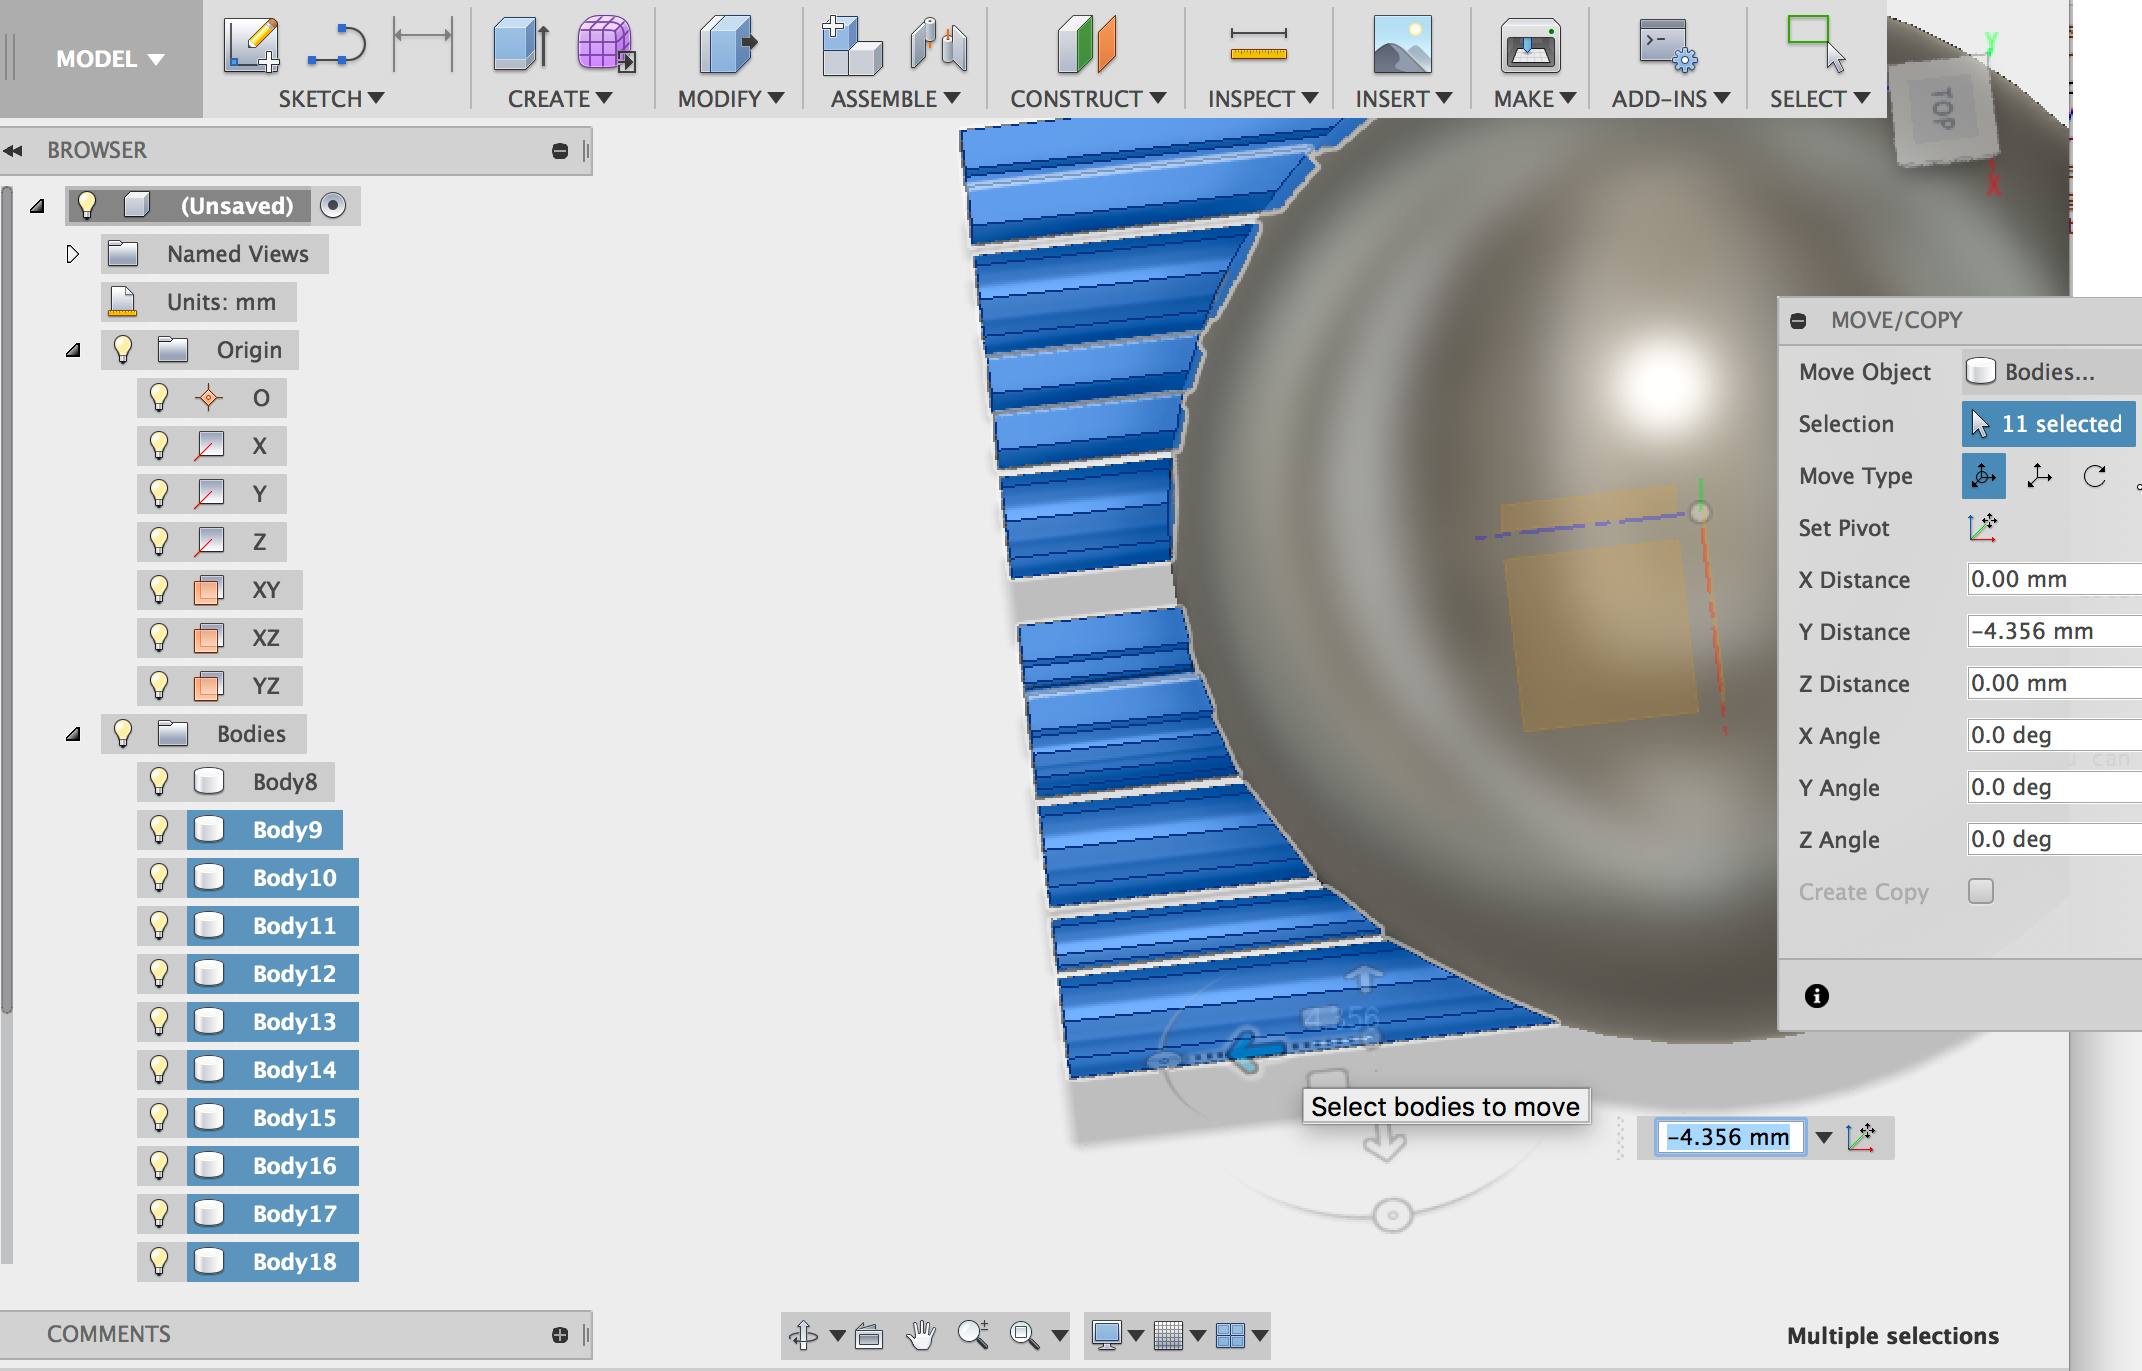Open the SKETCH menu
This screenshot has height=1371, width=2142.
tap(331, 99)
